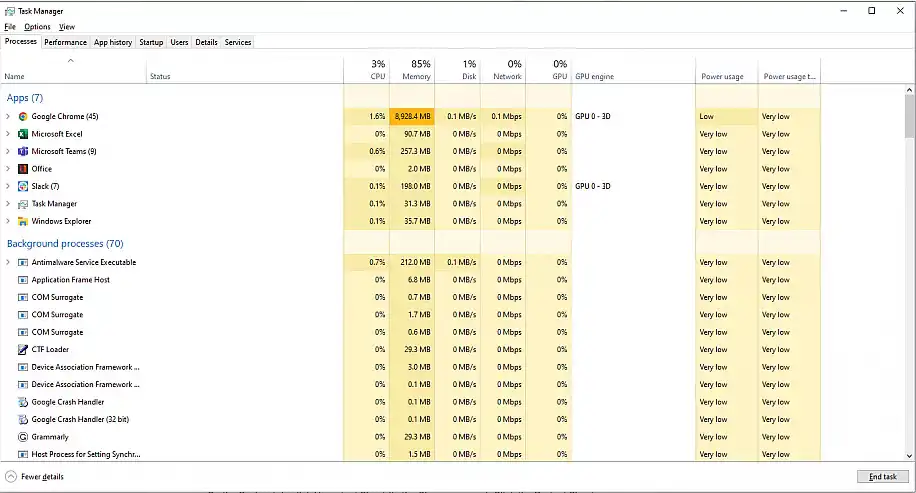Sort by the Name column header

(x=73, y=70)
